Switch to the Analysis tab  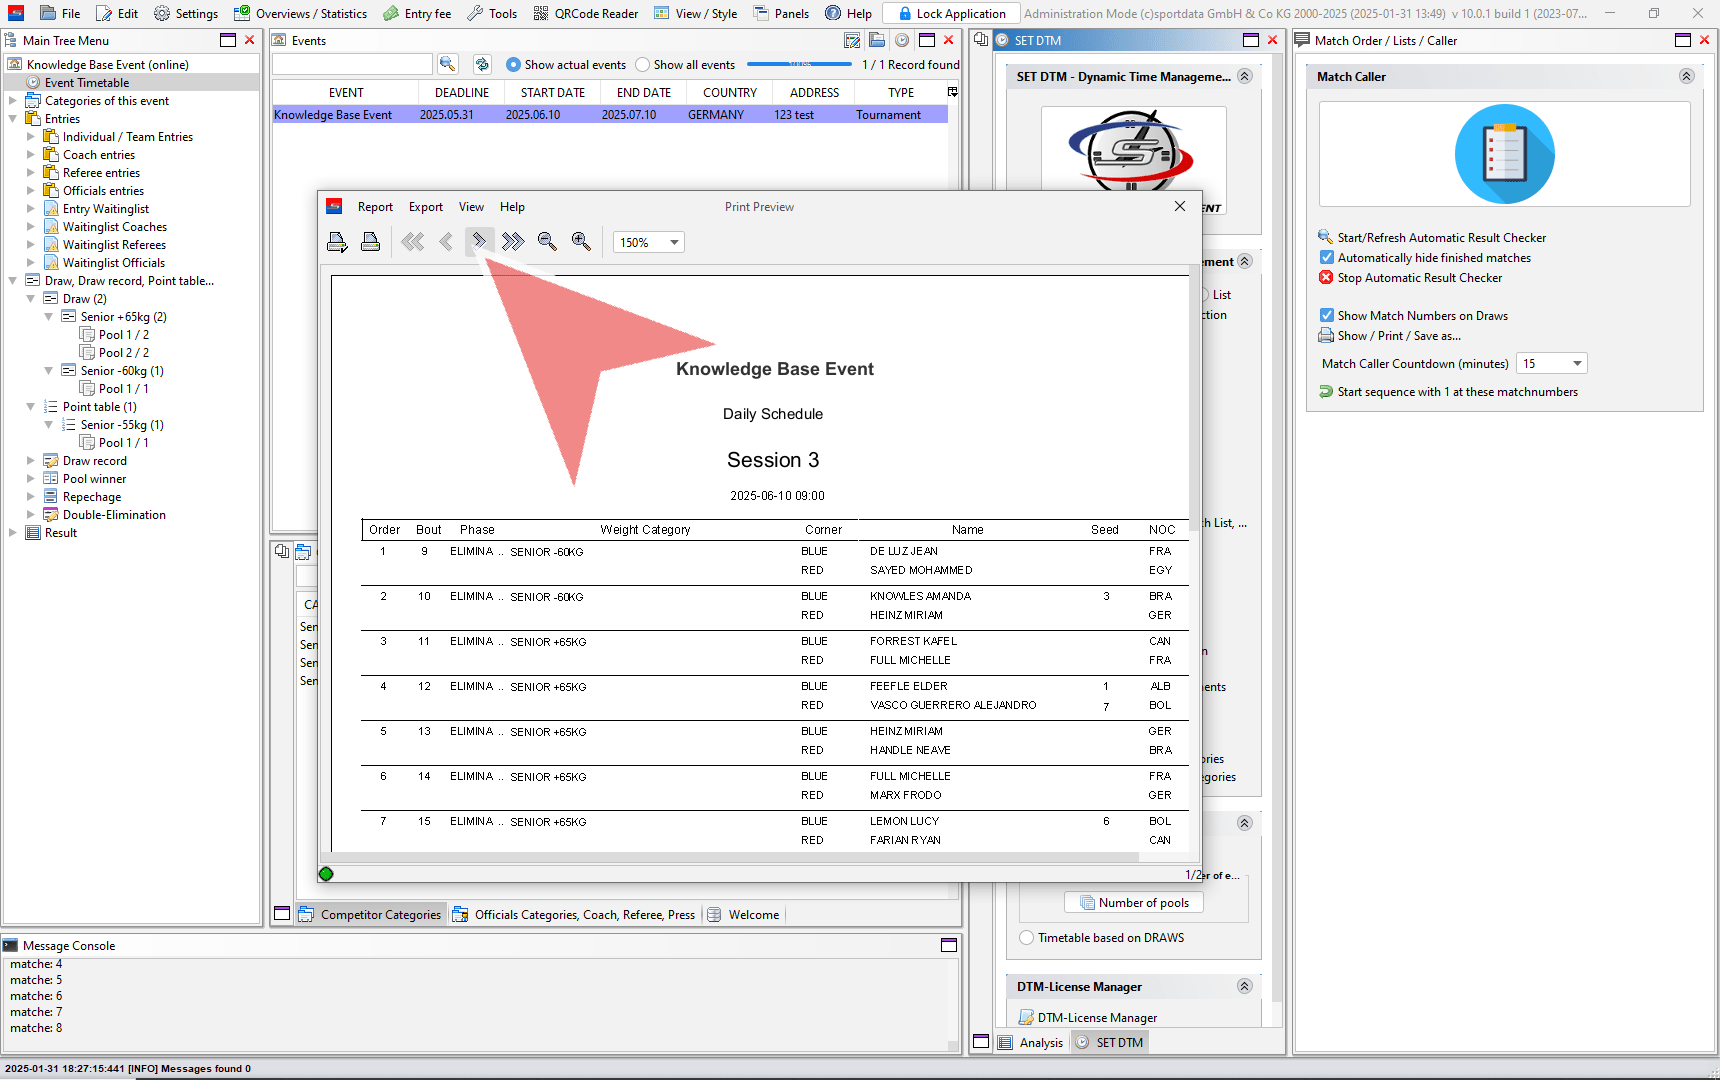pos(1040,1043)
